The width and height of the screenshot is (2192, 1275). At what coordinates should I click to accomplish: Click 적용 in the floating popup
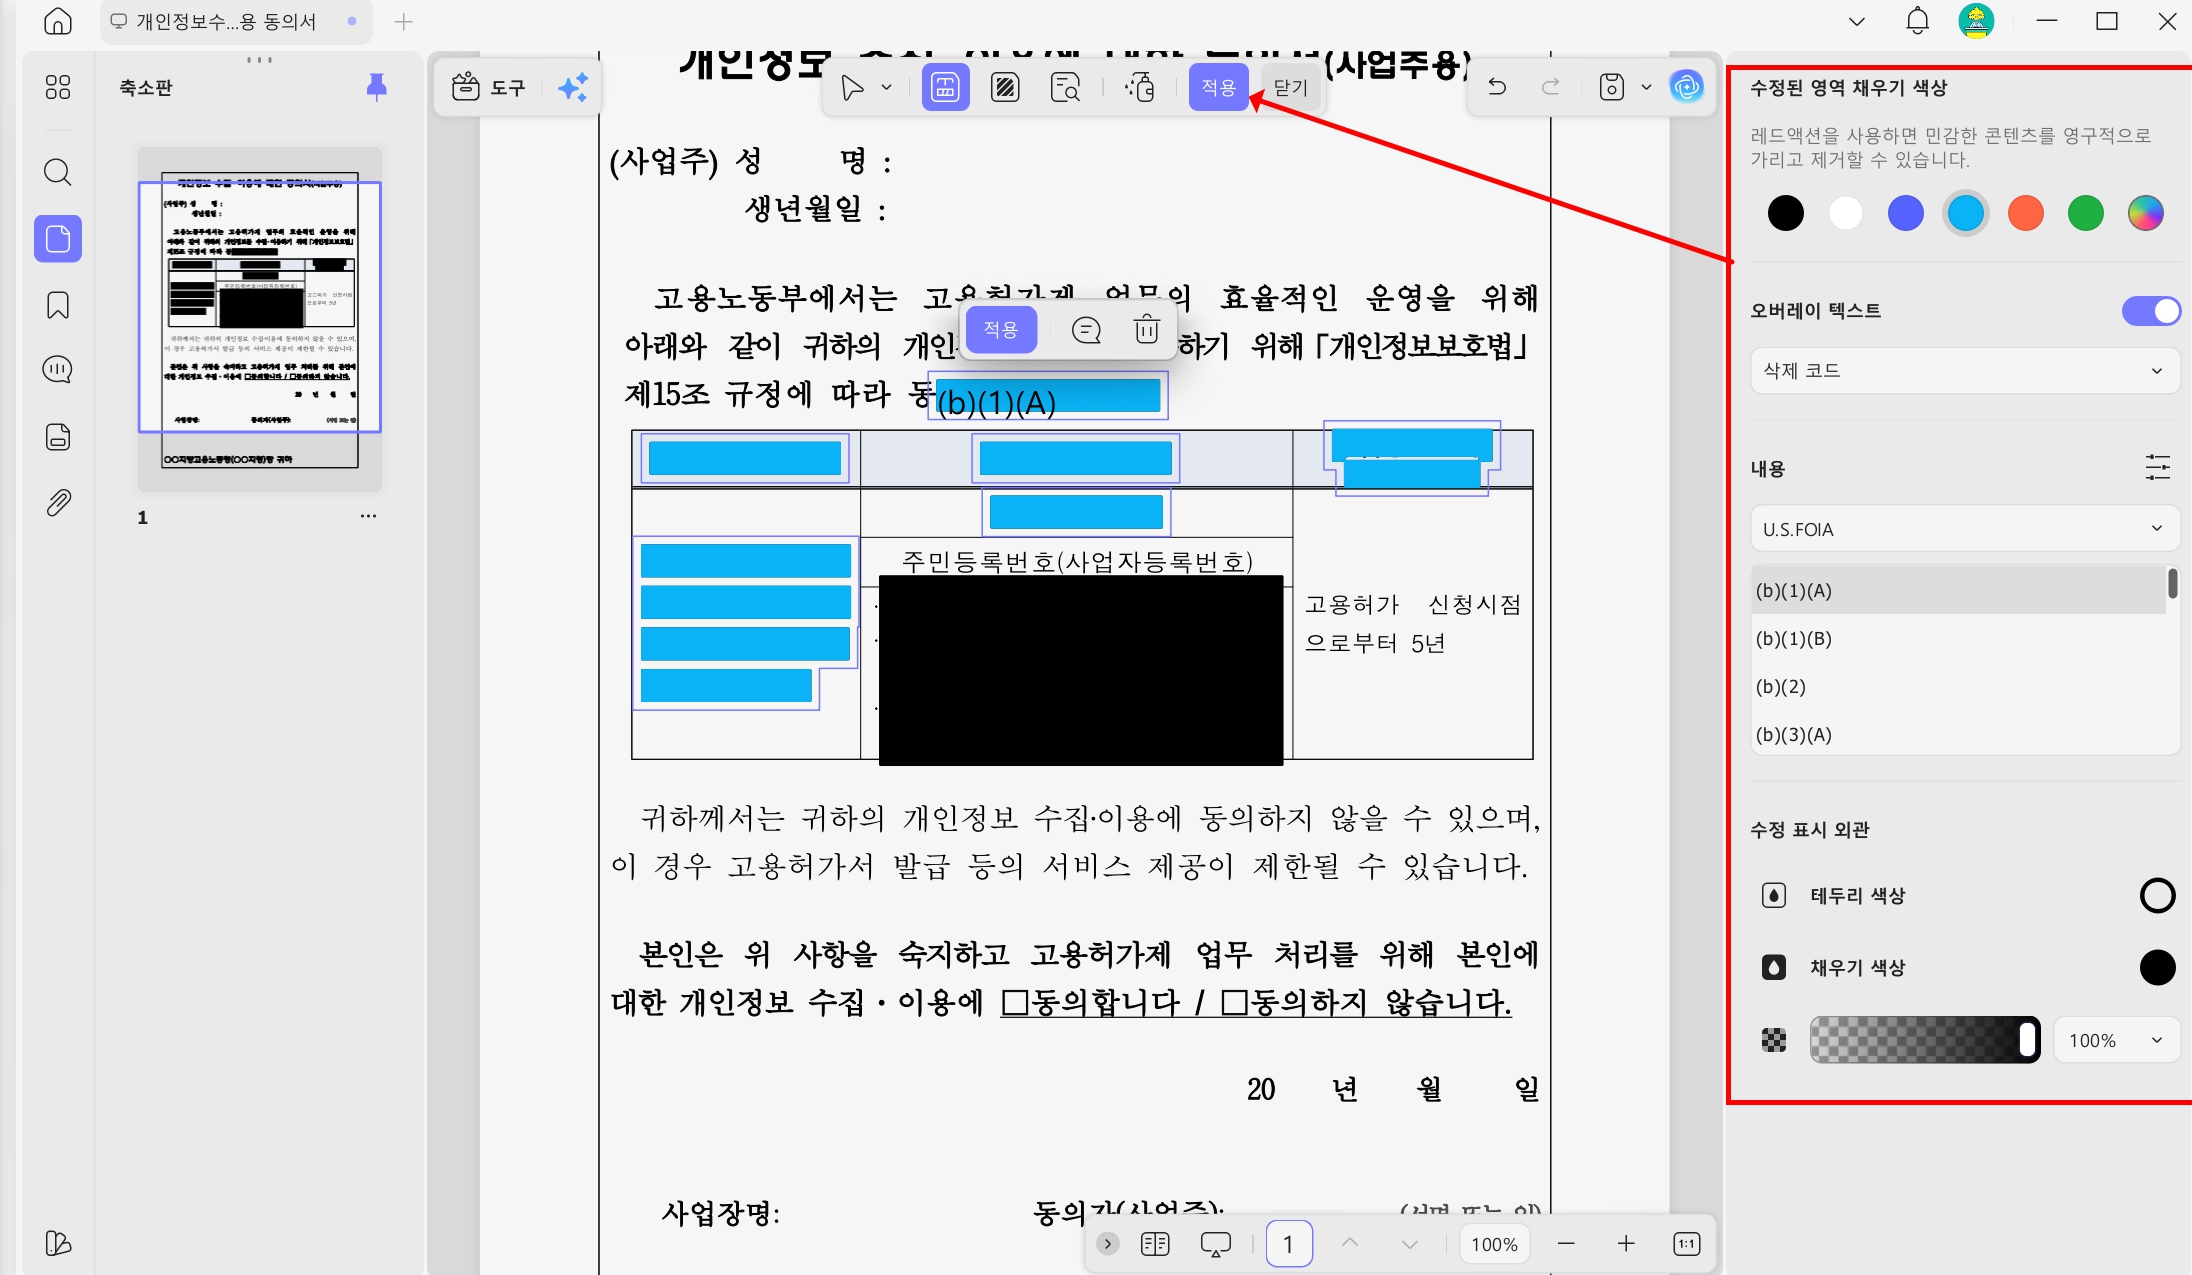(x=1001, y=330)
